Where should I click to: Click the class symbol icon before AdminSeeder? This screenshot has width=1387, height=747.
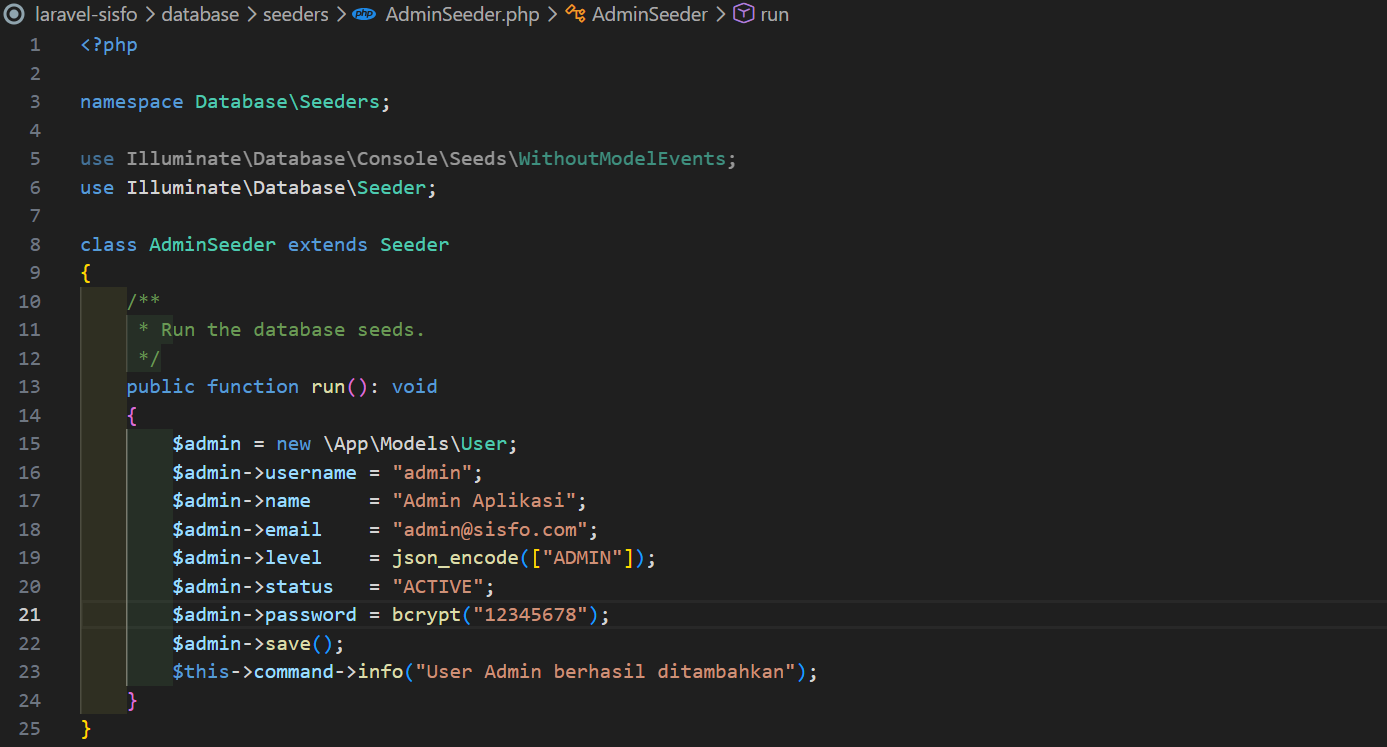575,14
